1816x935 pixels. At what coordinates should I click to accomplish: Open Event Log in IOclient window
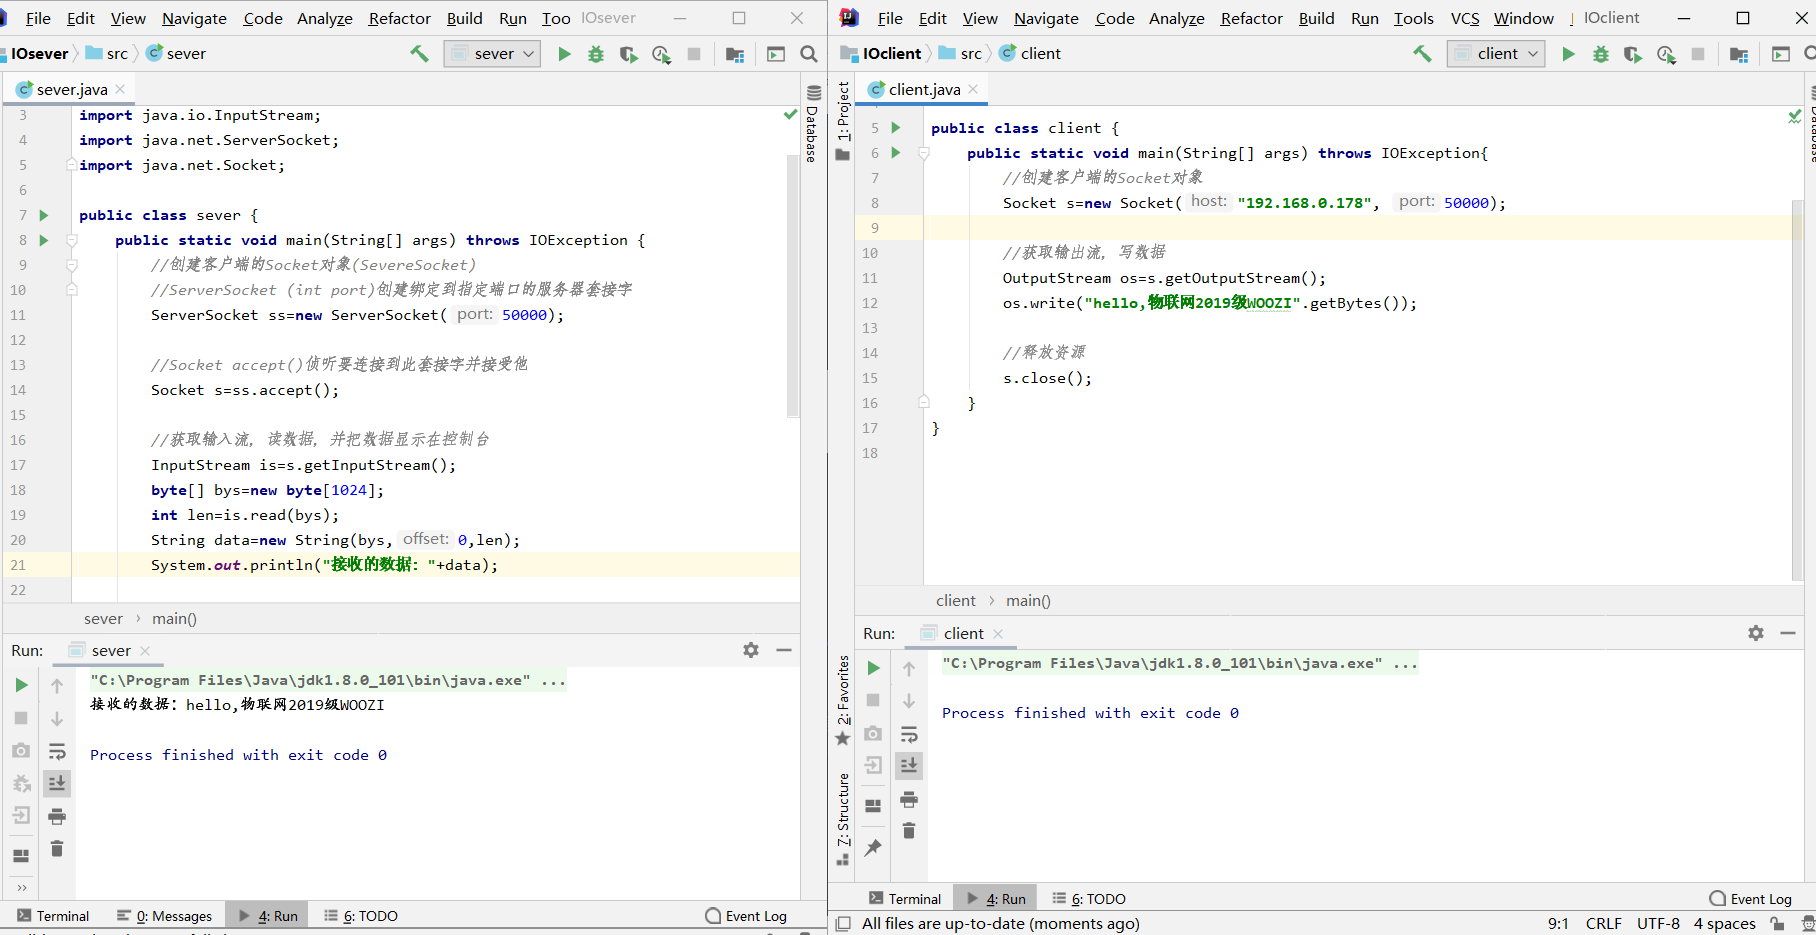click(1751, 899)
